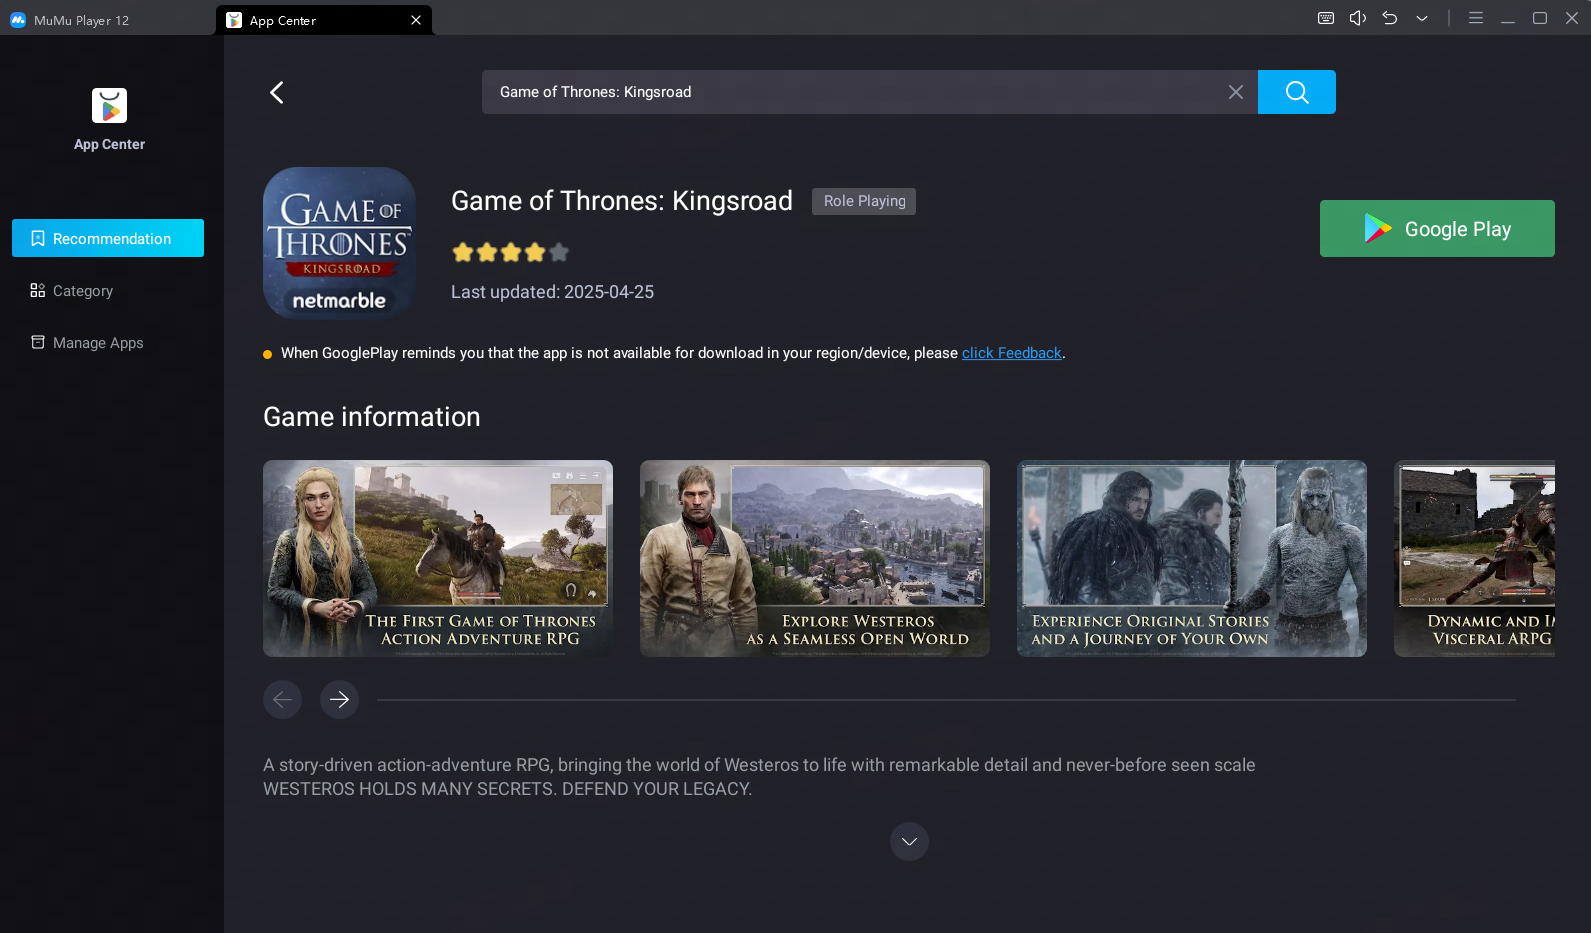Open 'Dynamic and Visceral ARPG' screenshot thumbnail

[1475, 558]
